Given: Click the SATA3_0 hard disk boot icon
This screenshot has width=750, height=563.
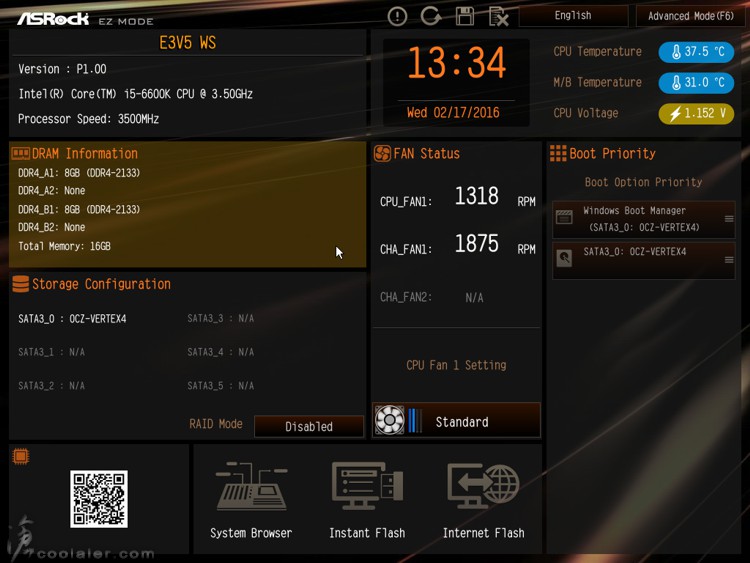Looking at the screenshot, I should pos(564,258).
